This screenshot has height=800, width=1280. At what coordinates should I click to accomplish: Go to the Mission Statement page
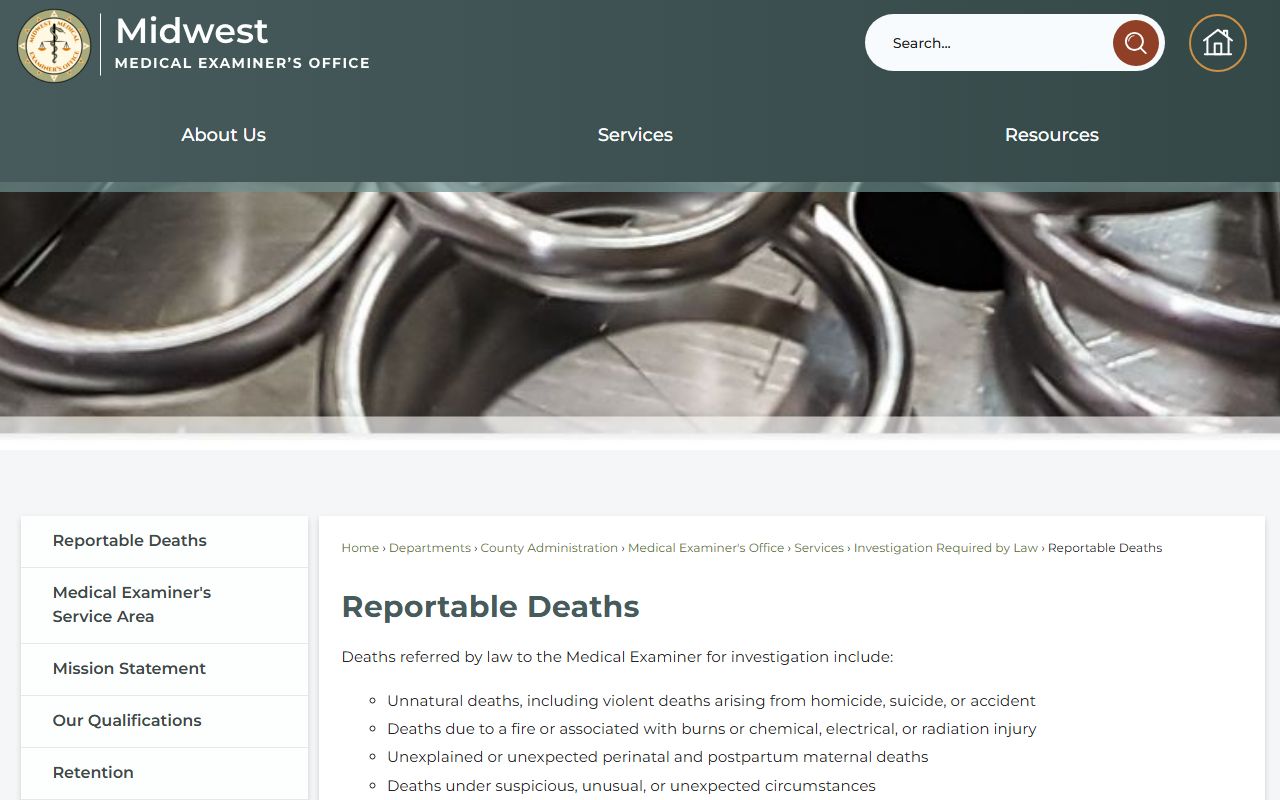coord(129,669)
